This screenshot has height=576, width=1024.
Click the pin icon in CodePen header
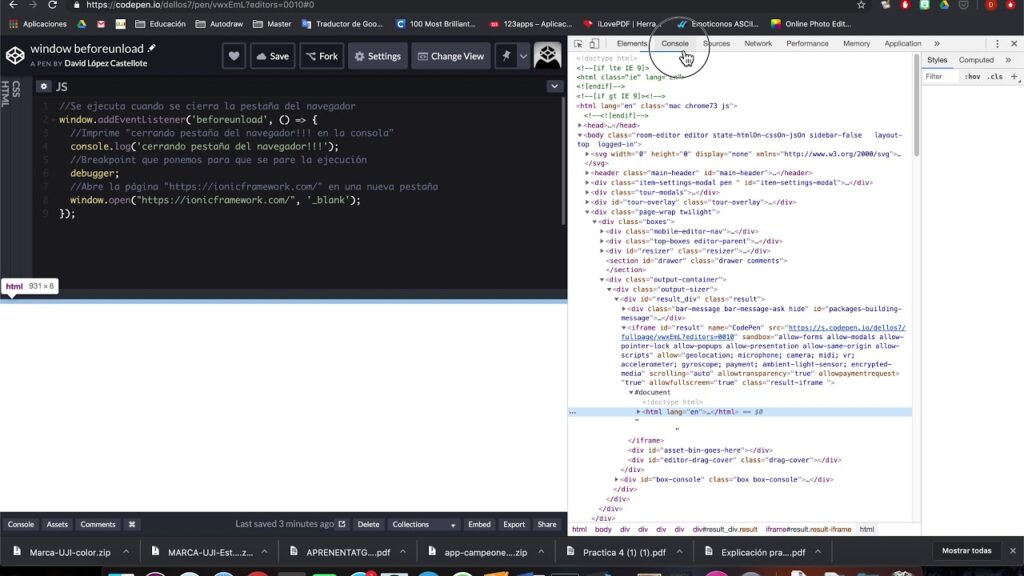506,56
